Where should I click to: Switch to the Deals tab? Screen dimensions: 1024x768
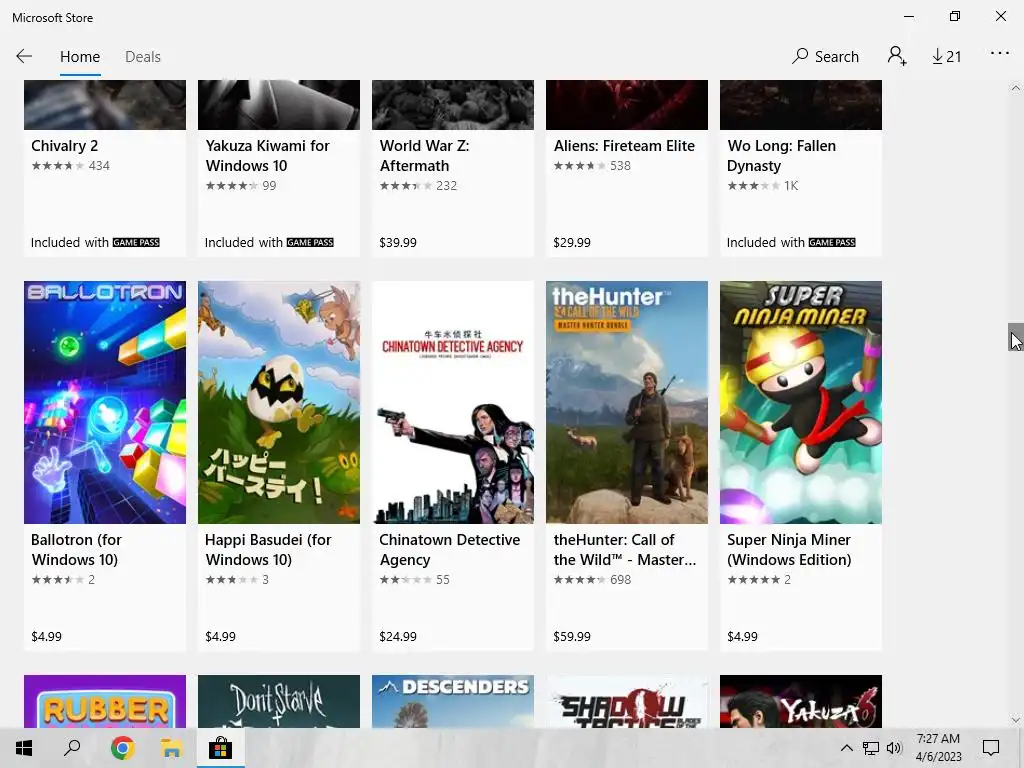click(142, 57)
